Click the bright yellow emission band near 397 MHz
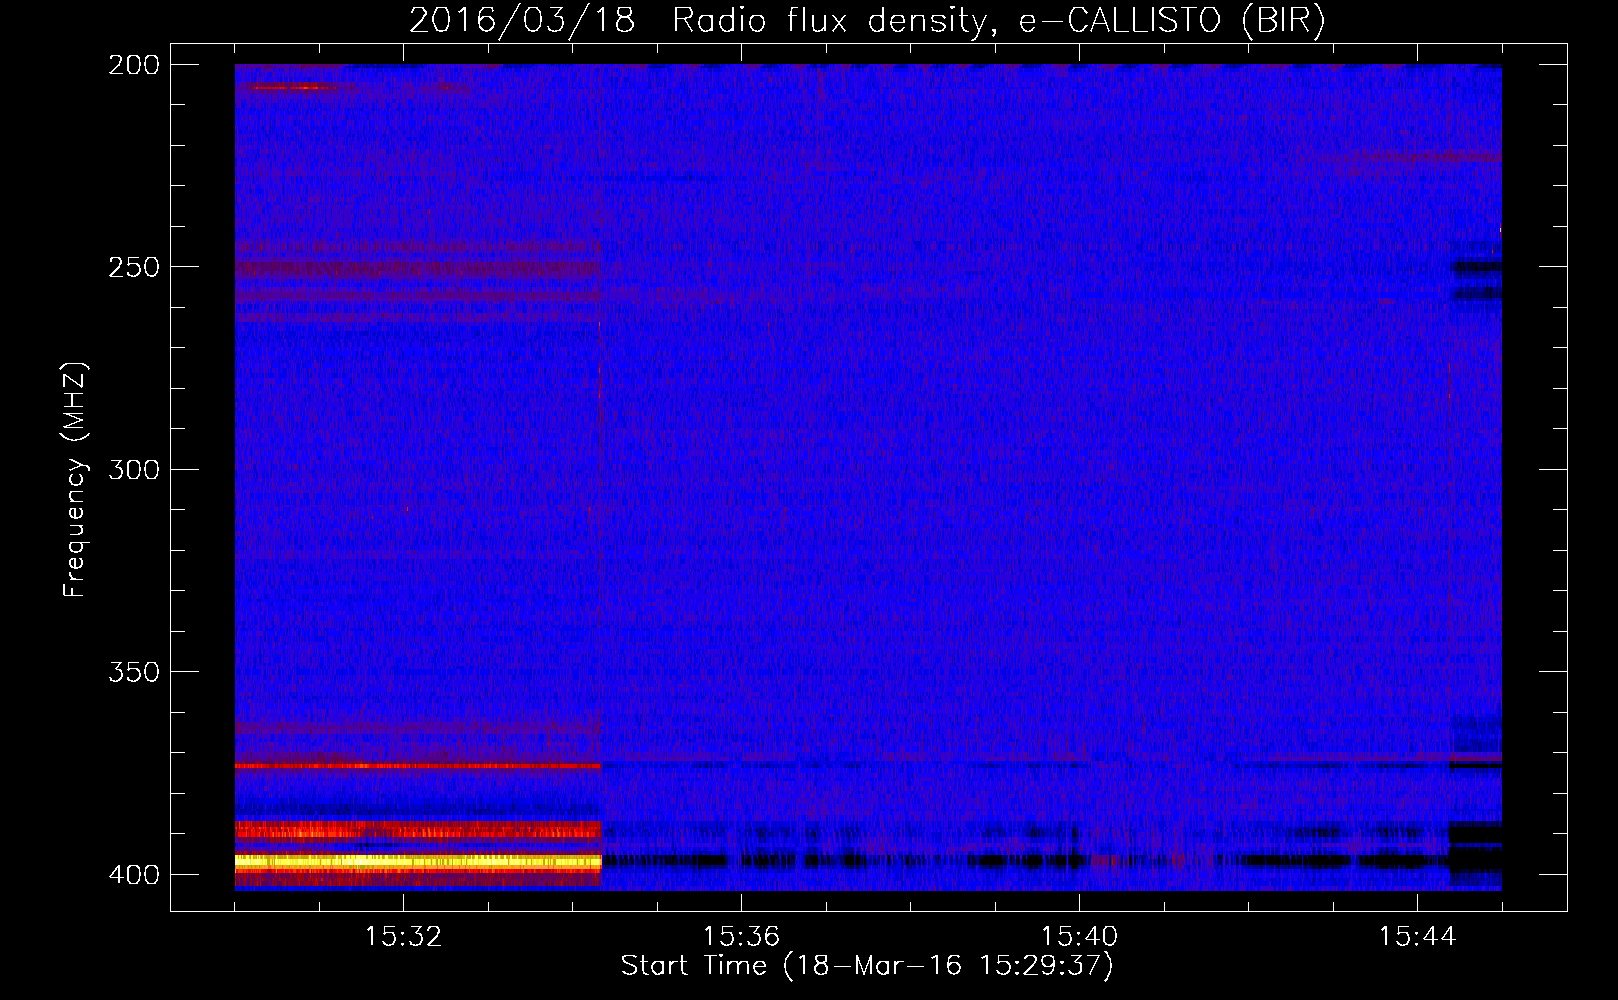The width and height of the screenshot is (1618, 1000). tap(417, 861)
